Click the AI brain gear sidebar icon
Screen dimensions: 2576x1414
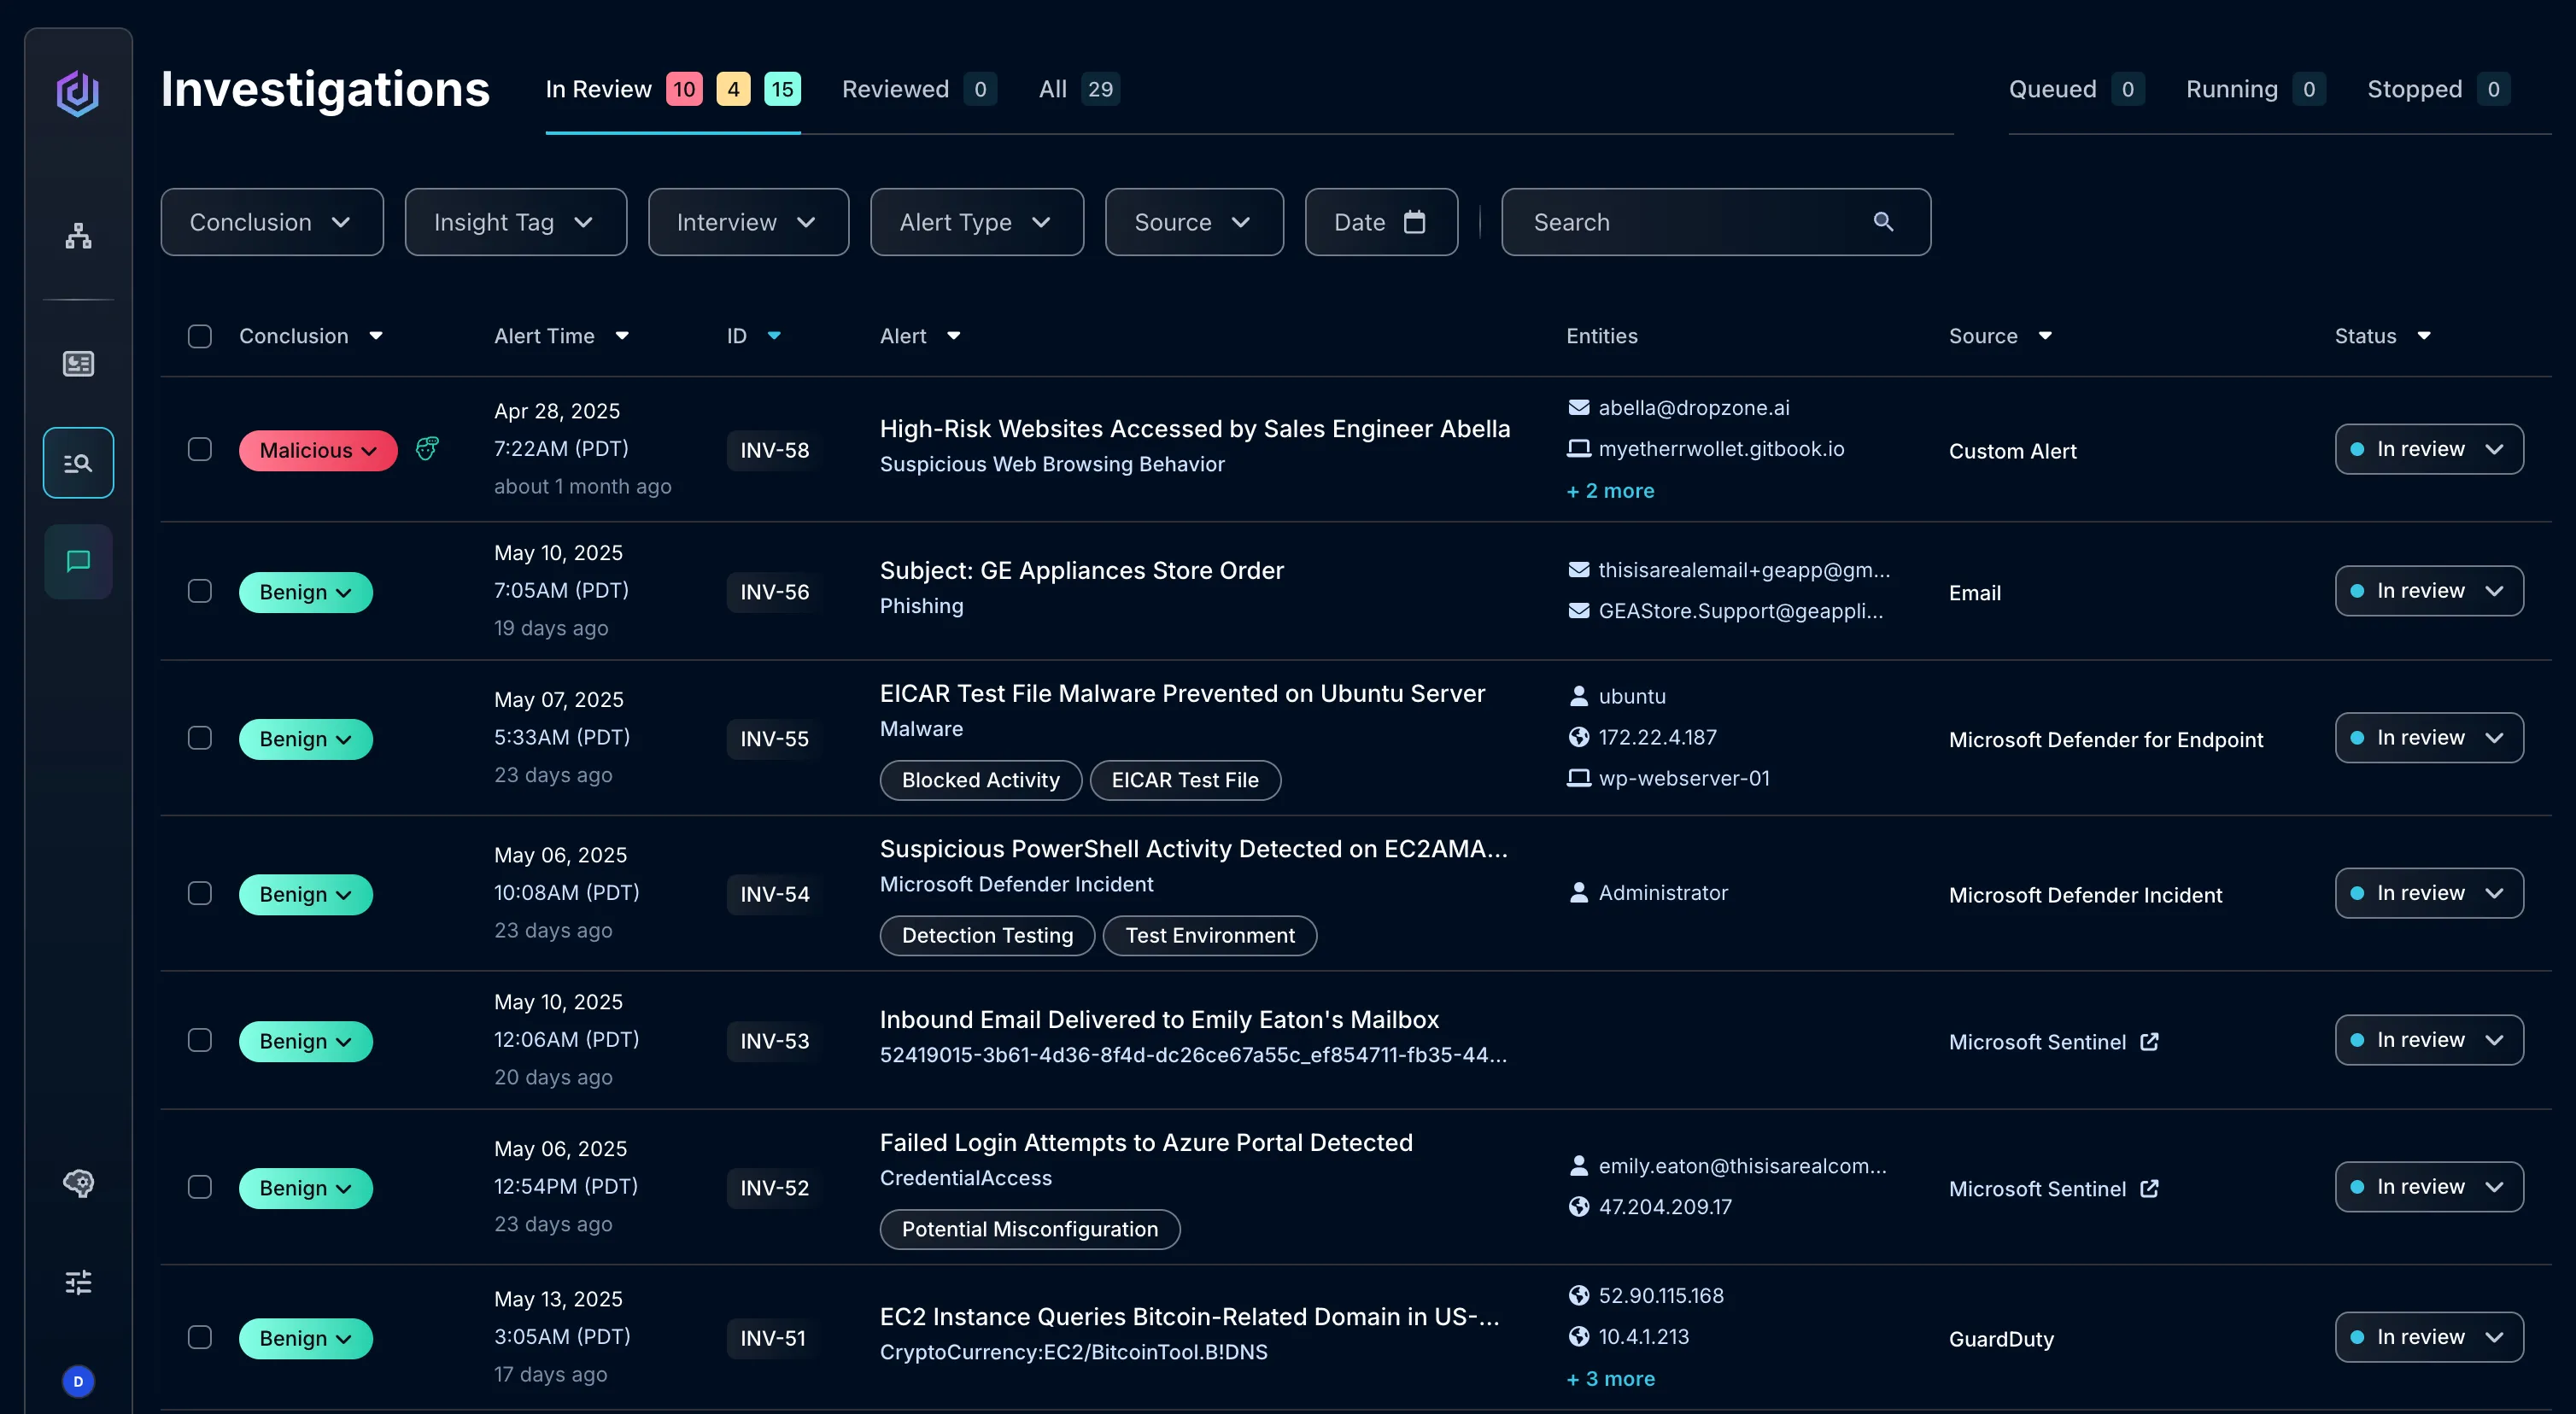[x=78, y=1183]
